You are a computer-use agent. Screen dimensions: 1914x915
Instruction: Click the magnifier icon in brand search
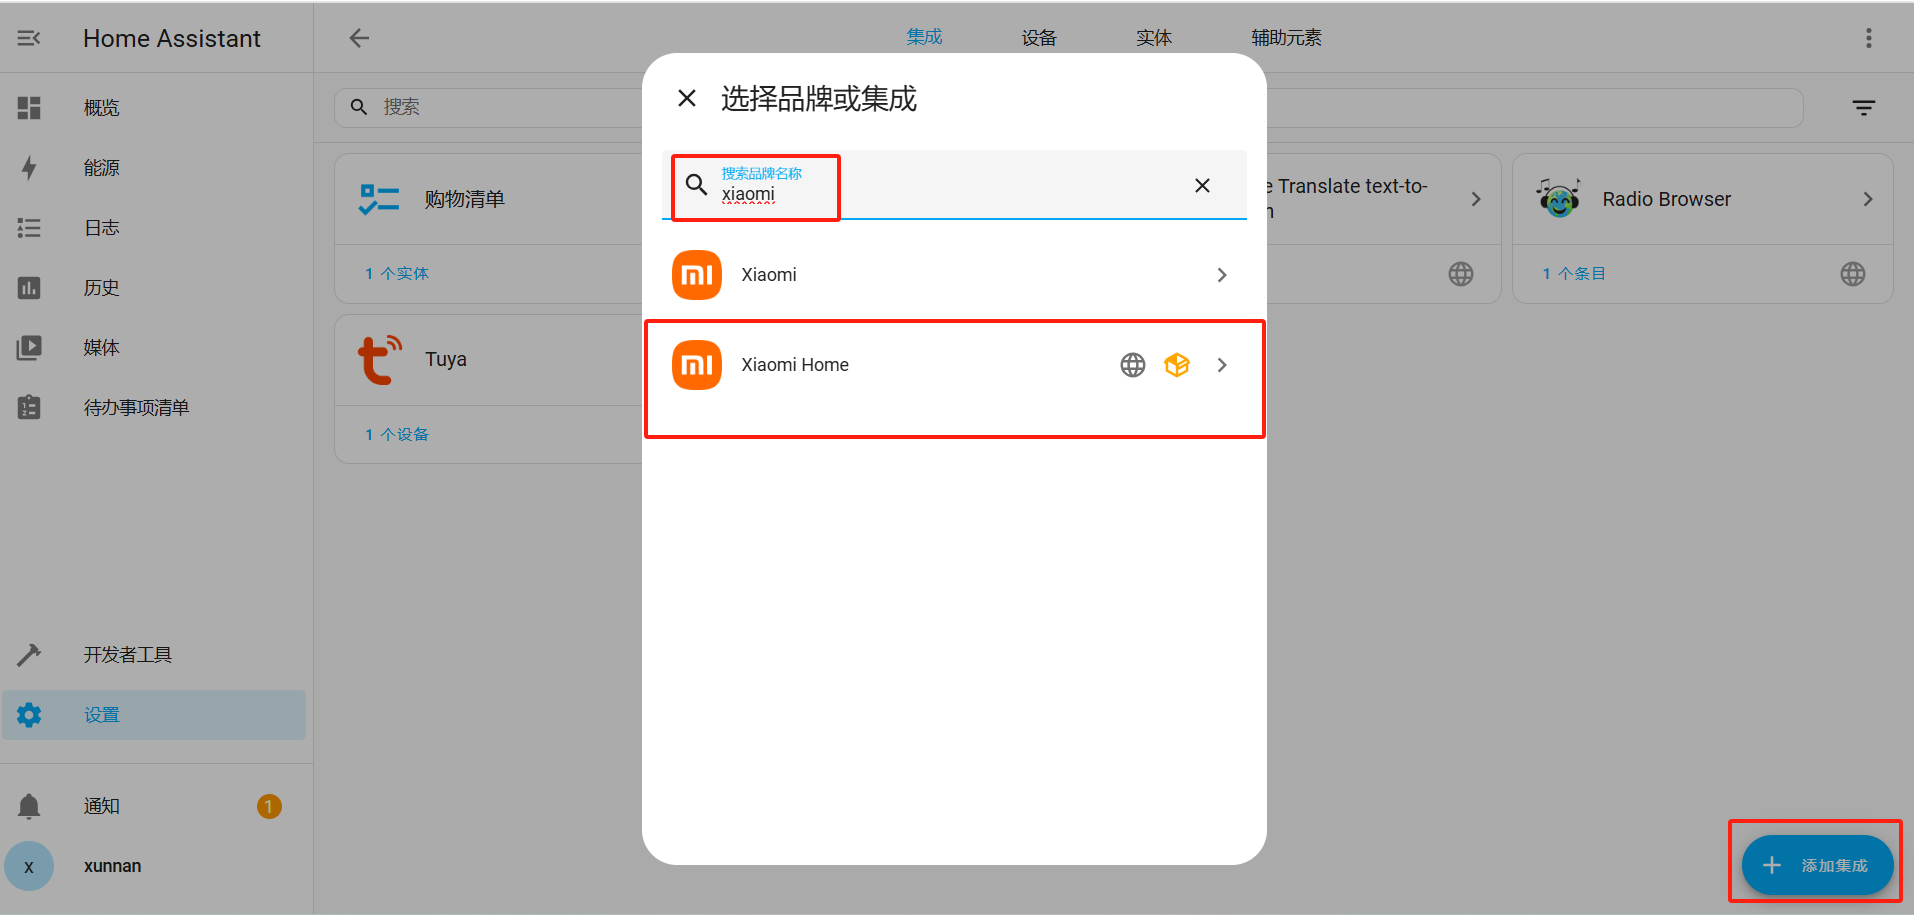[697, 184]
